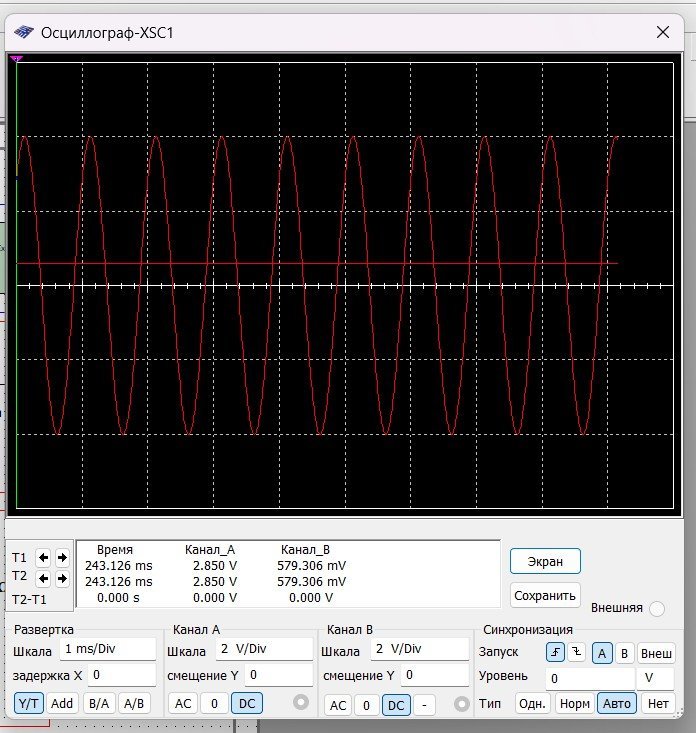Shift cursor T2 left with arrow

(x=43, y=578)
